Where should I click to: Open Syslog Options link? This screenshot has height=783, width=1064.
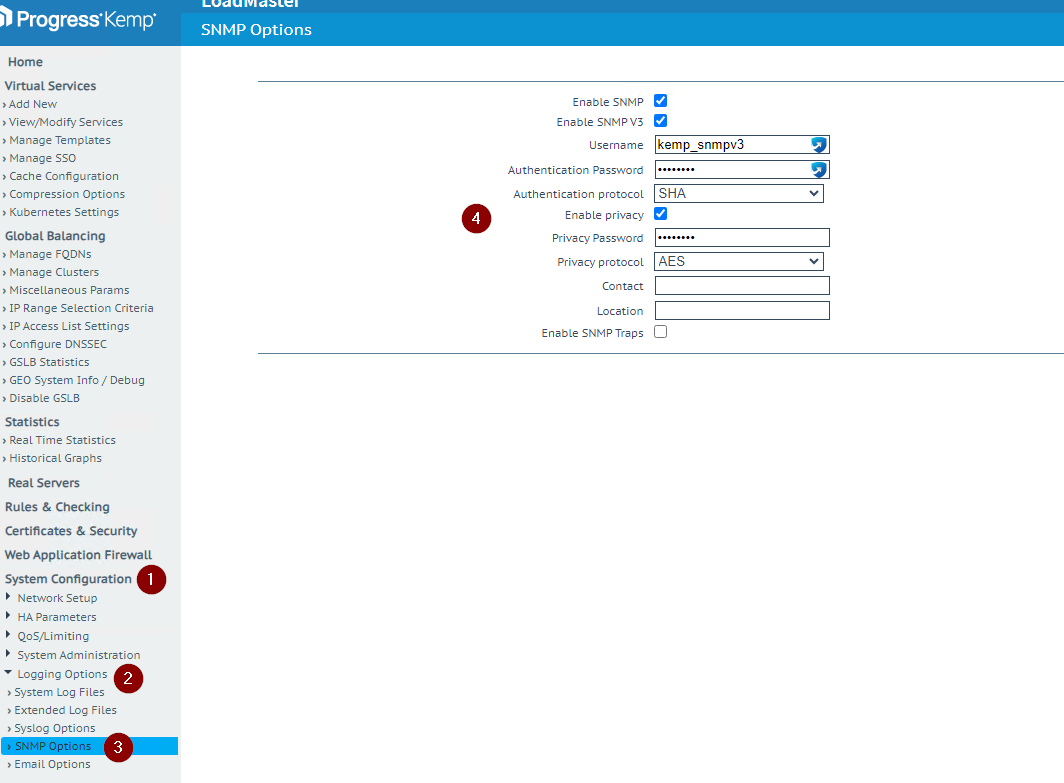click(x=54, y=728)
